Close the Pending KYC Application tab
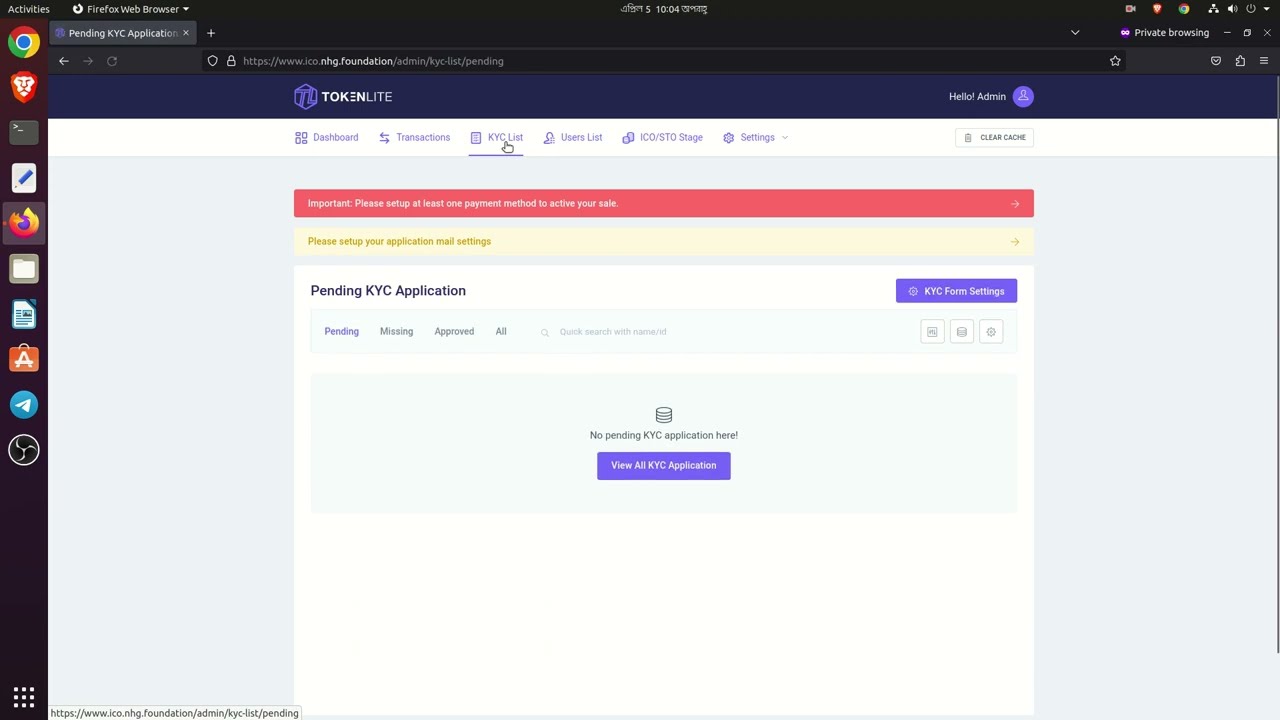This screenshot has width=1280, height=720. coord(185,33)
